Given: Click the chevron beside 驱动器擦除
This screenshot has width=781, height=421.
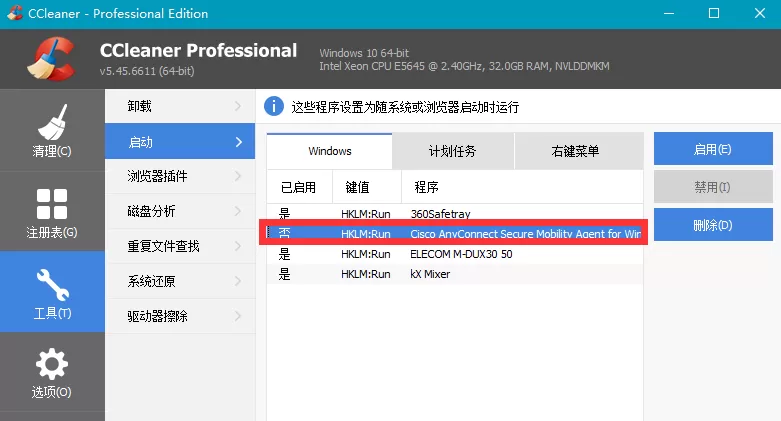Looking at the screenshot, I should coord(238,316).
